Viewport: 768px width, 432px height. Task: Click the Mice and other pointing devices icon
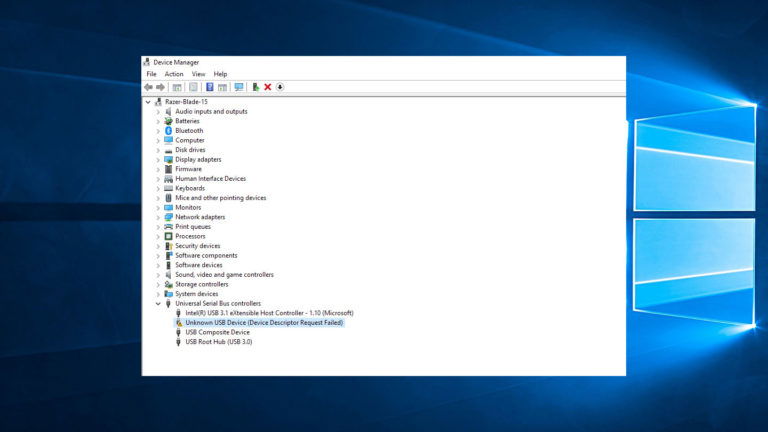(x=168, y=198)
